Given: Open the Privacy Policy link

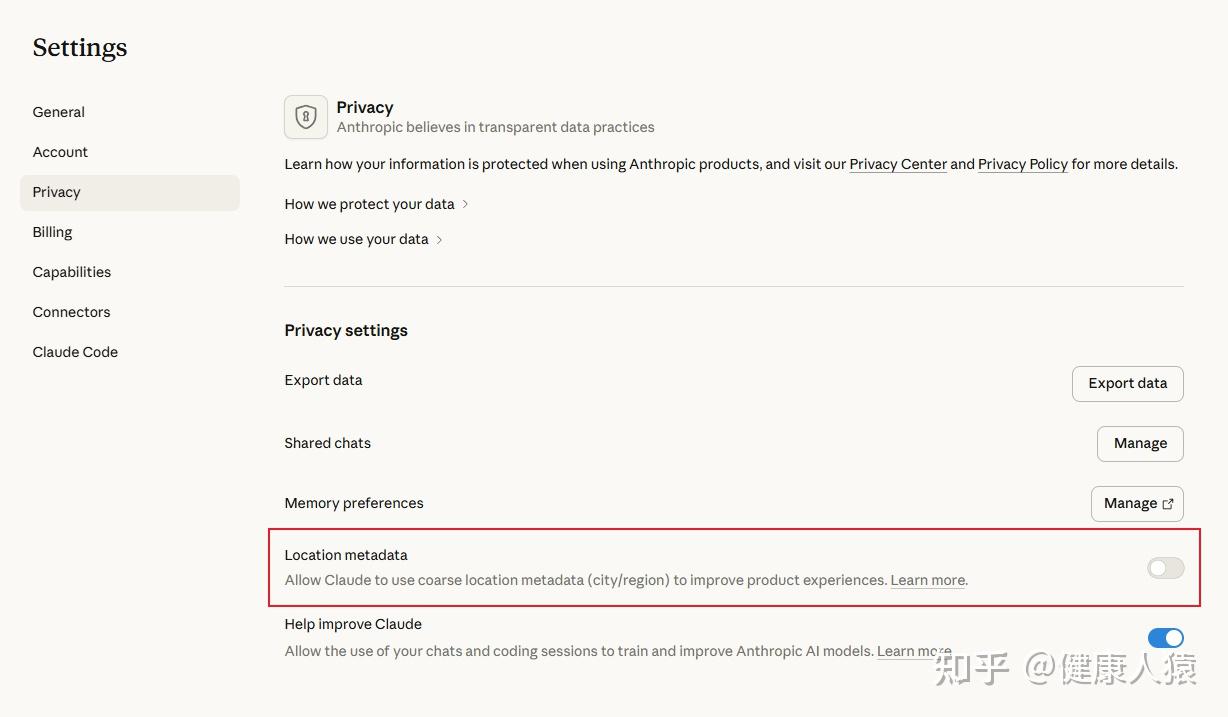Looking at the screenshot, I should (1022, 164).
